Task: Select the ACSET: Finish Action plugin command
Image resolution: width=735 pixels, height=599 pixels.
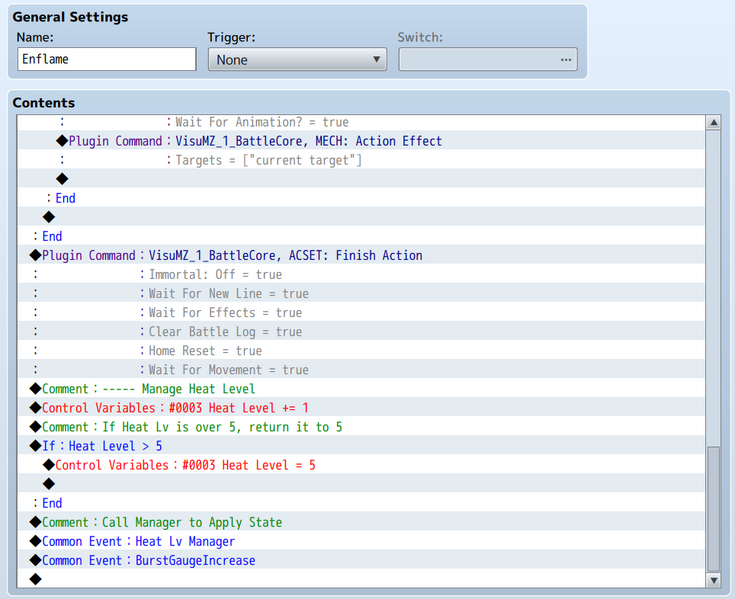Action: [285, 256]
